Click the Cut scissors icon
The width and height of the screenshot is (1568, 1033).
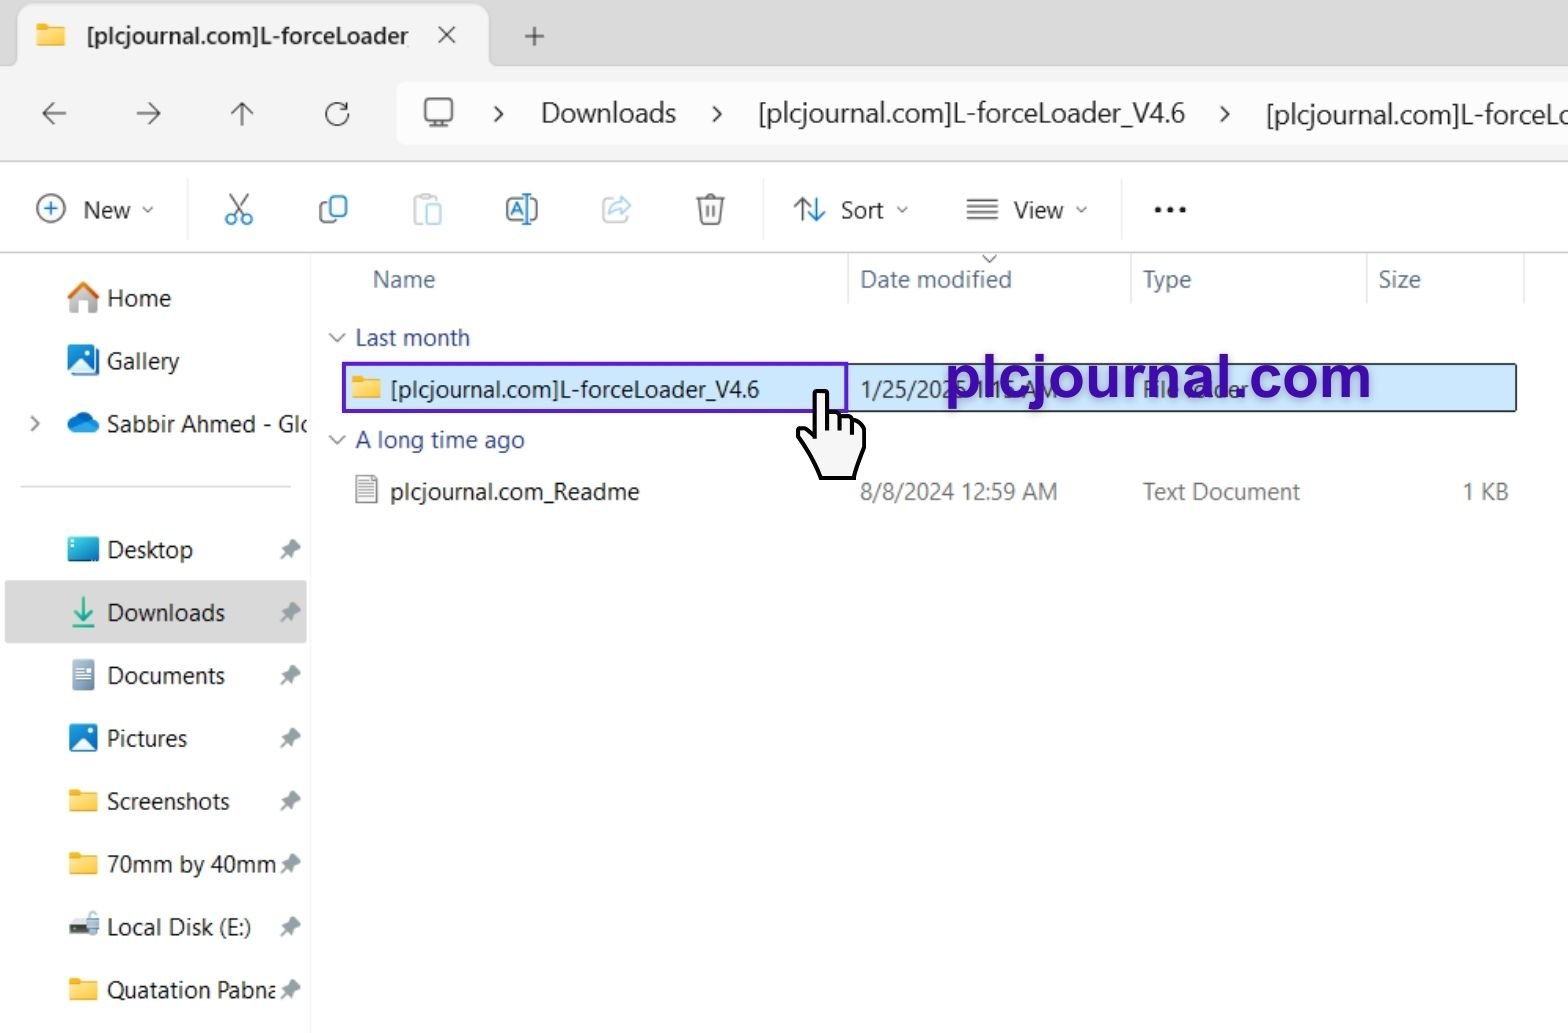238,210
